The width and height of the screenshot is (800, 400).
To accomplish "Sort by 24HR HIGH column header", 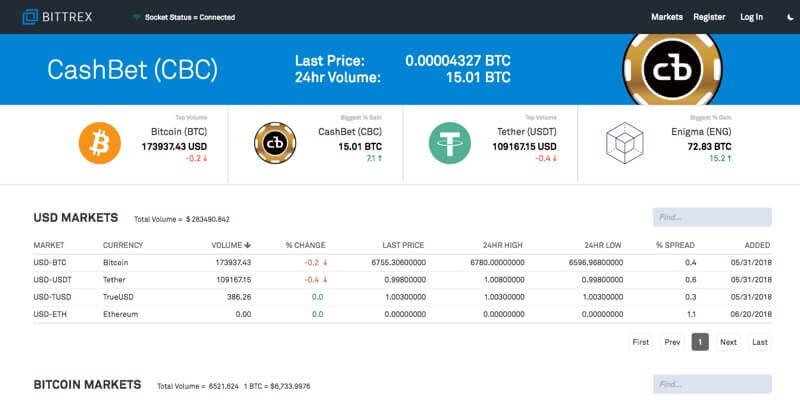I will tap(503, 245).
